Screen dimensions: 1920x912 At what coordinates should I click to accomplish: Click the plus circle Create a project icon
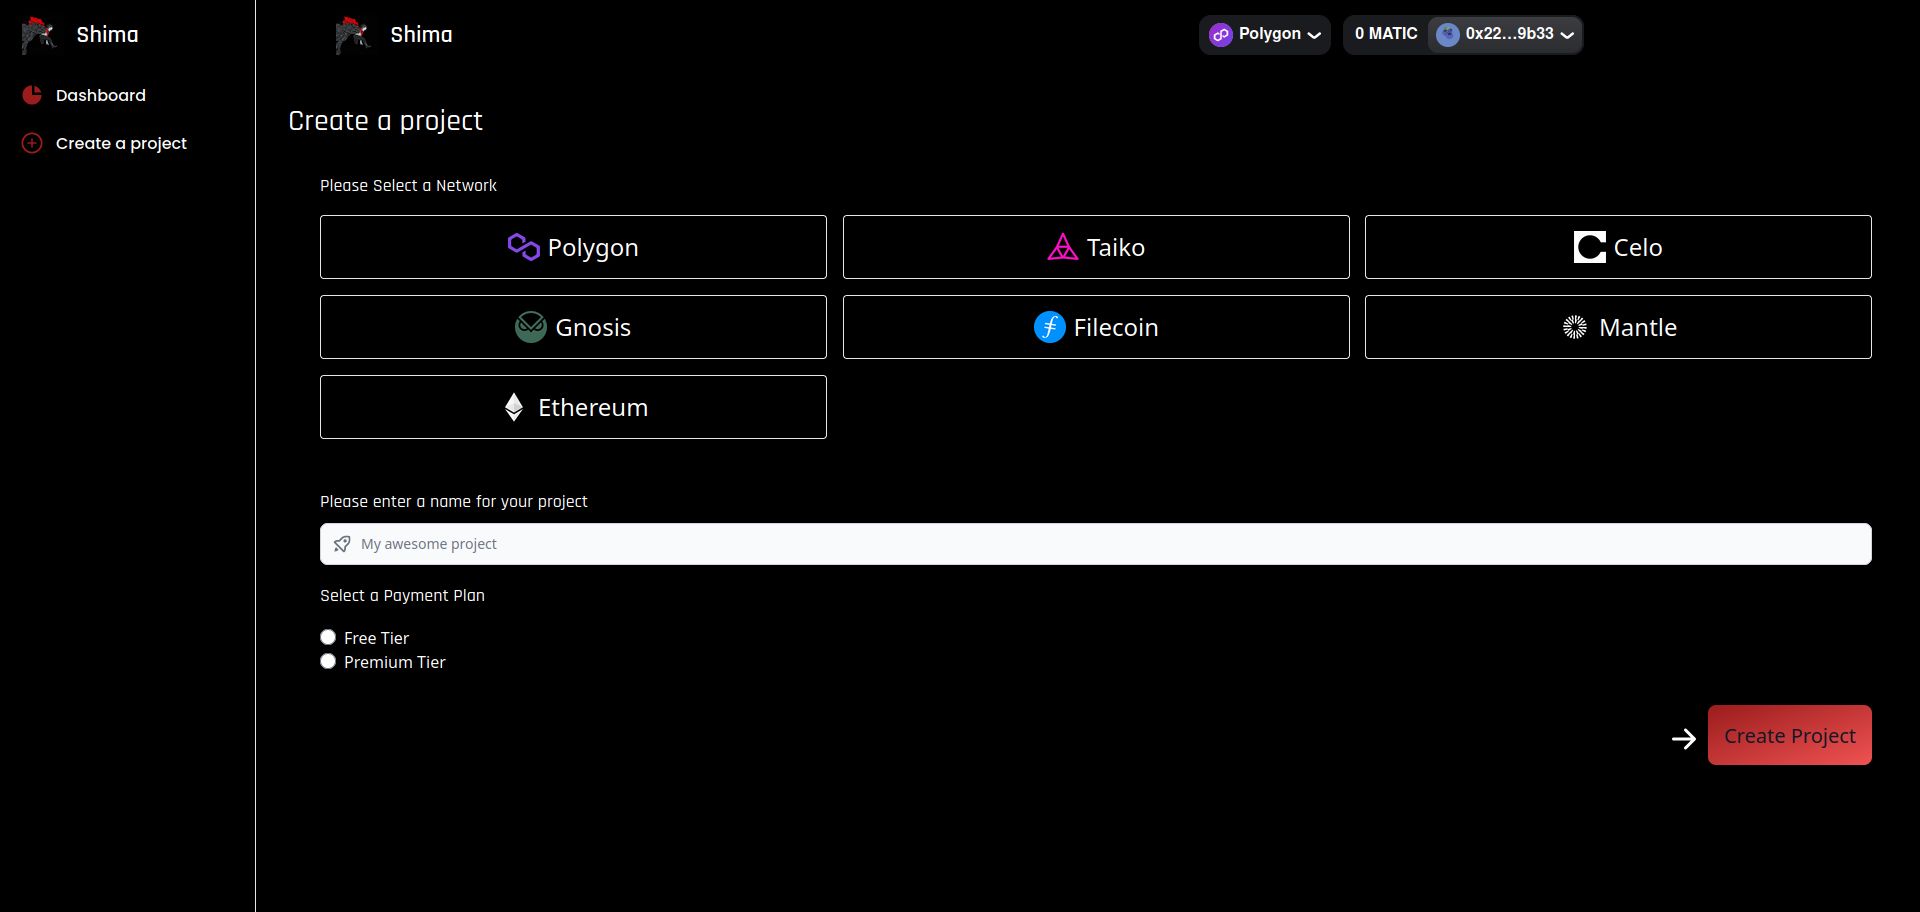[x=32, y=143]
